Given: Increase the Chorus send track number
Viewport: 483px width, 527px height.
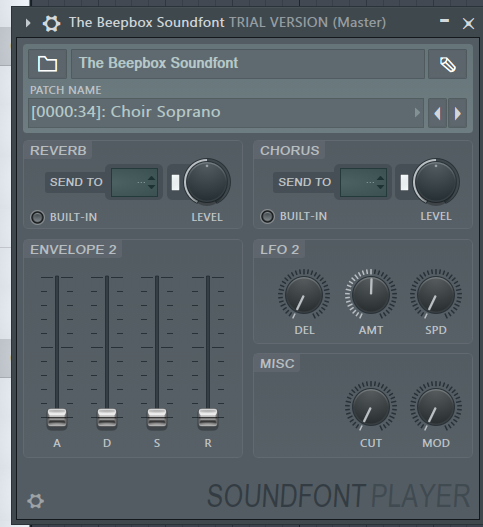Looking at the screenshot, I should coord(380,178).
